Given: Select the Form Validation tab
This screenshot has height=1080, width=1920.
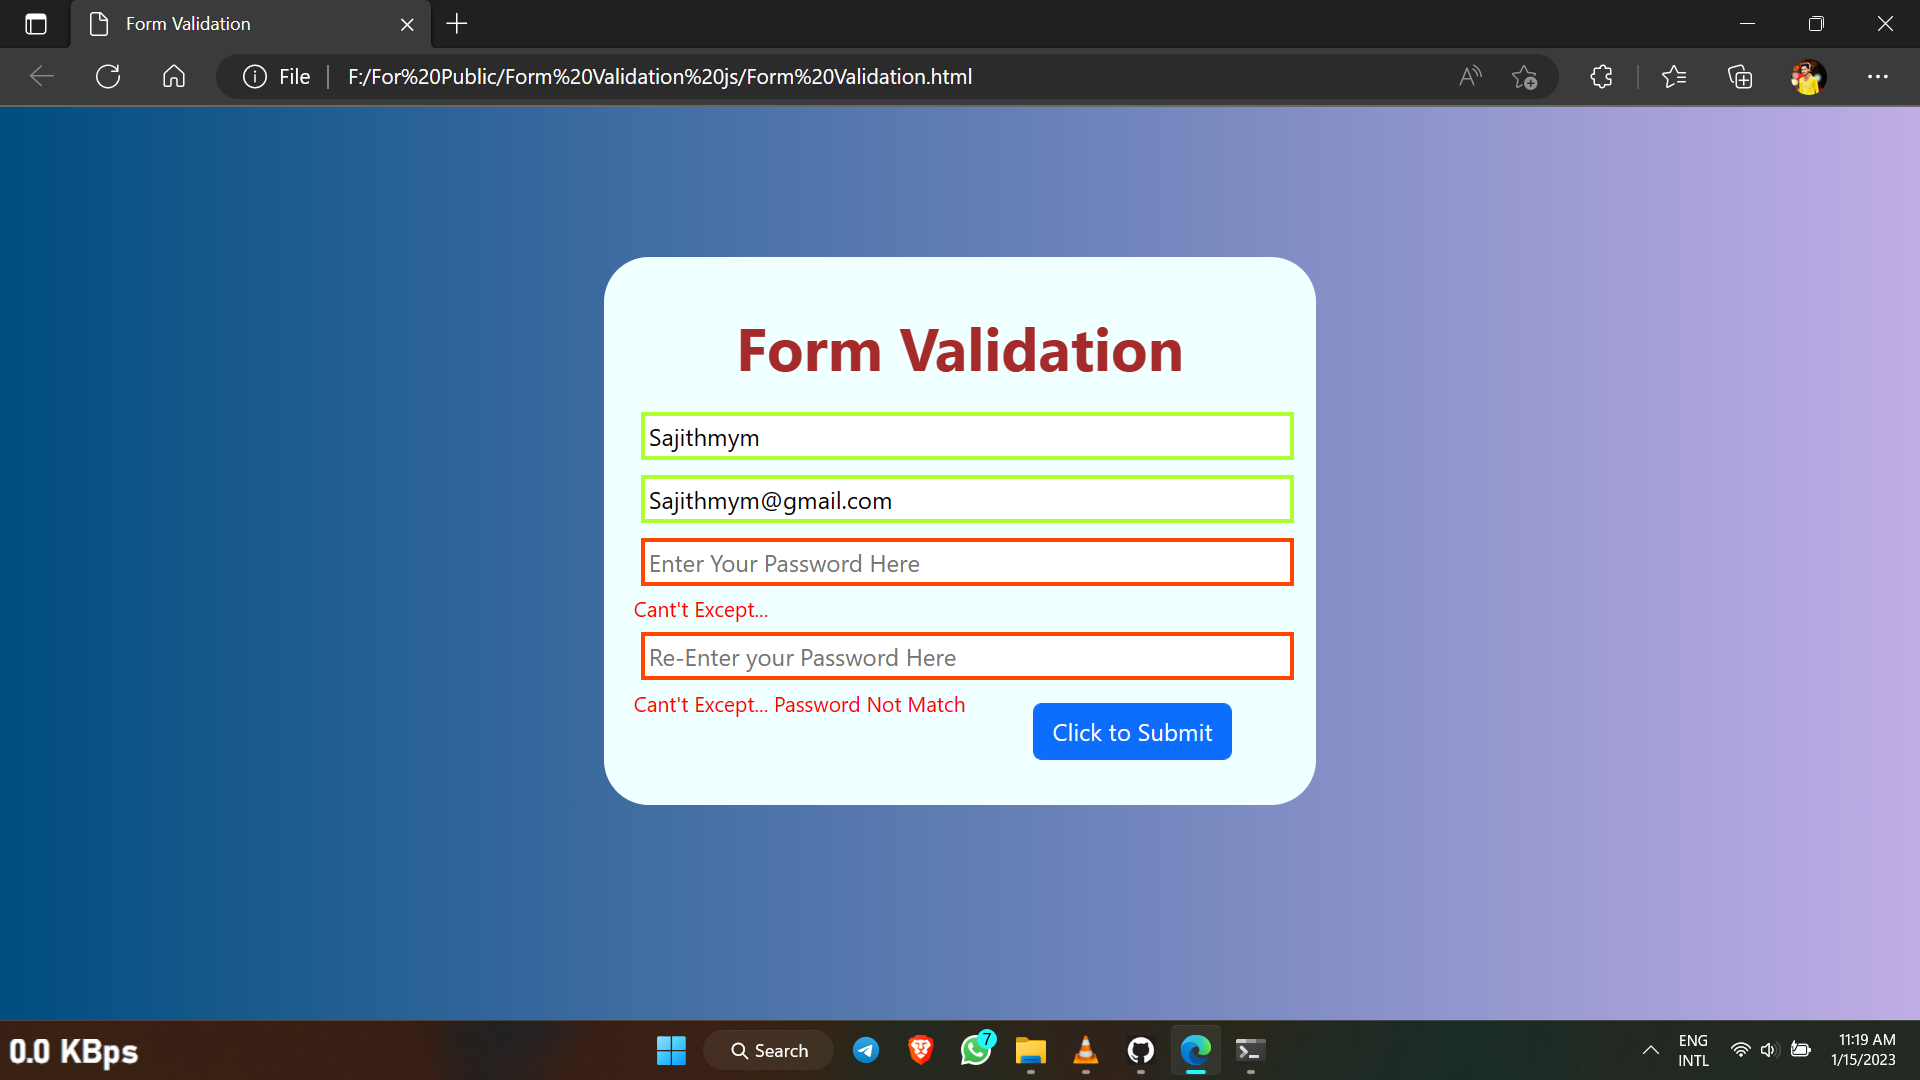Looking at the screenshot, I should tap(230, 24).
